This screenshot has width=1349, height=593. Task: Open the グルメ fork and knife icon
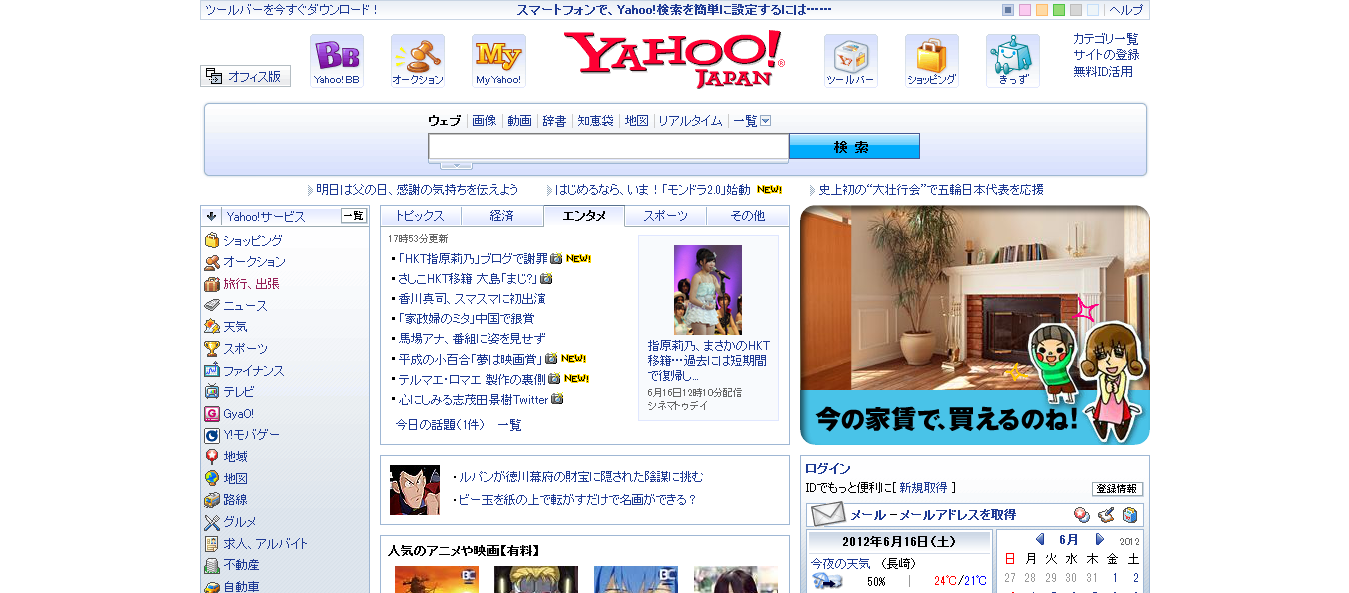[212, 522]
